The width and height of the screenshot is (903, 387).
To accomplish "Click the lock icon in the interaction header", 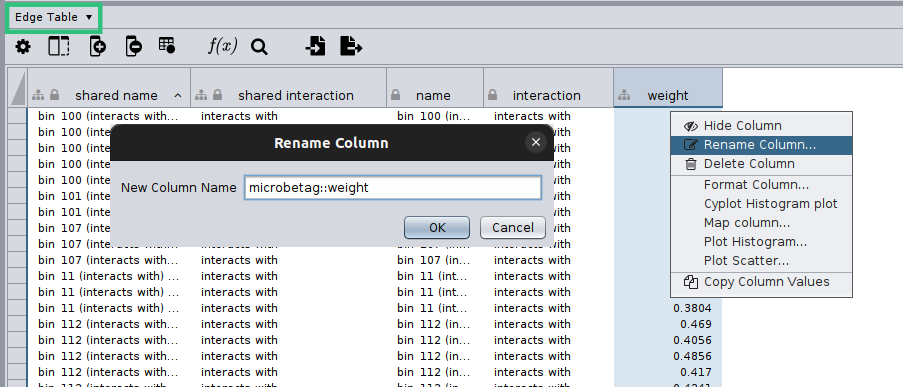I will click(x=492, y=94).
